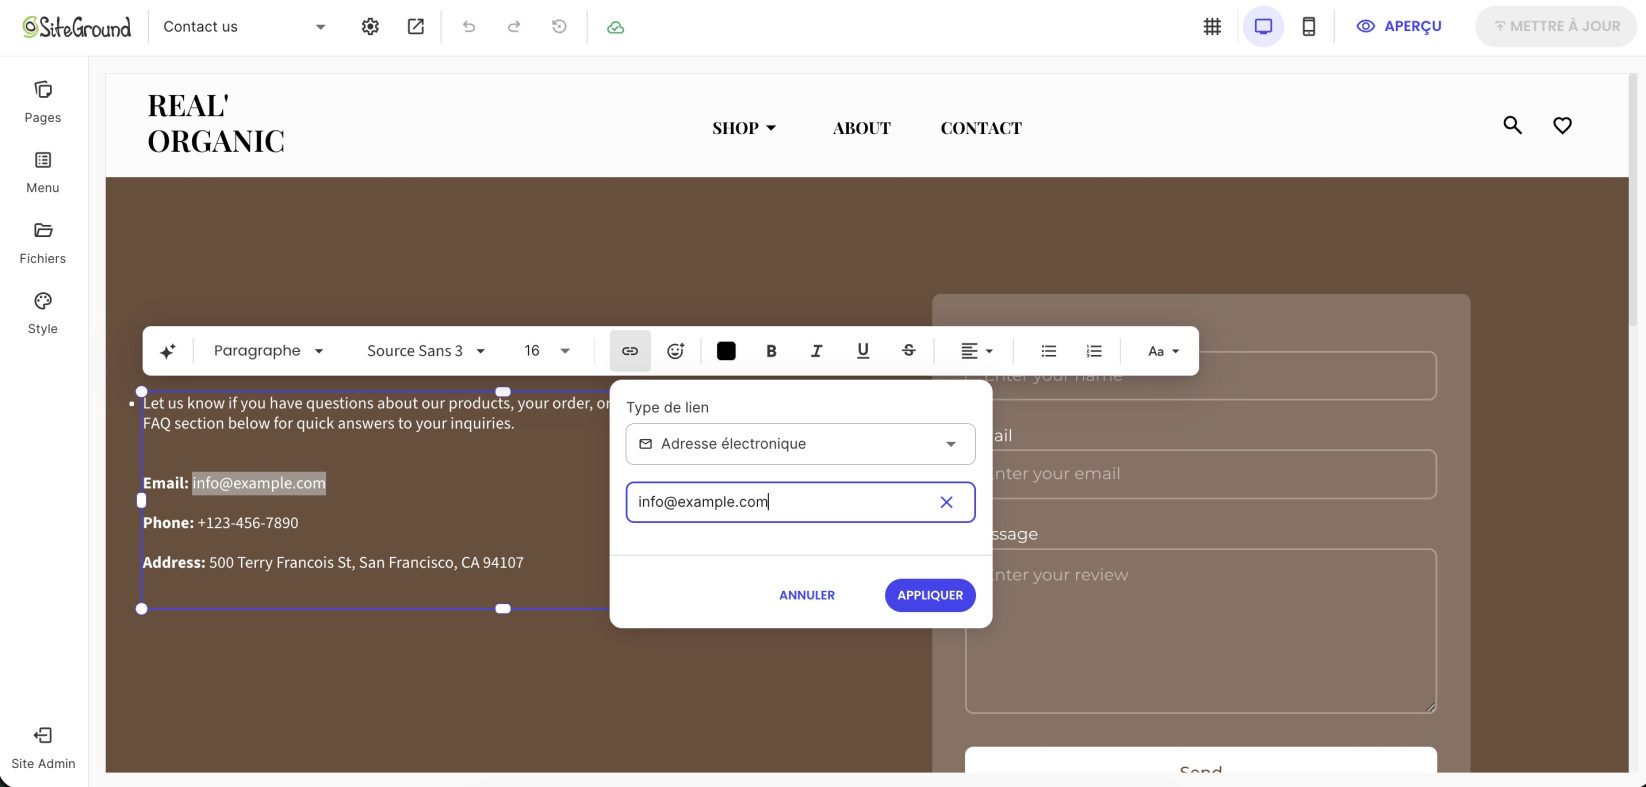Open the Aa text case dropdown
Viewport: 1646px width, 787px height.
coord(1164,351)
